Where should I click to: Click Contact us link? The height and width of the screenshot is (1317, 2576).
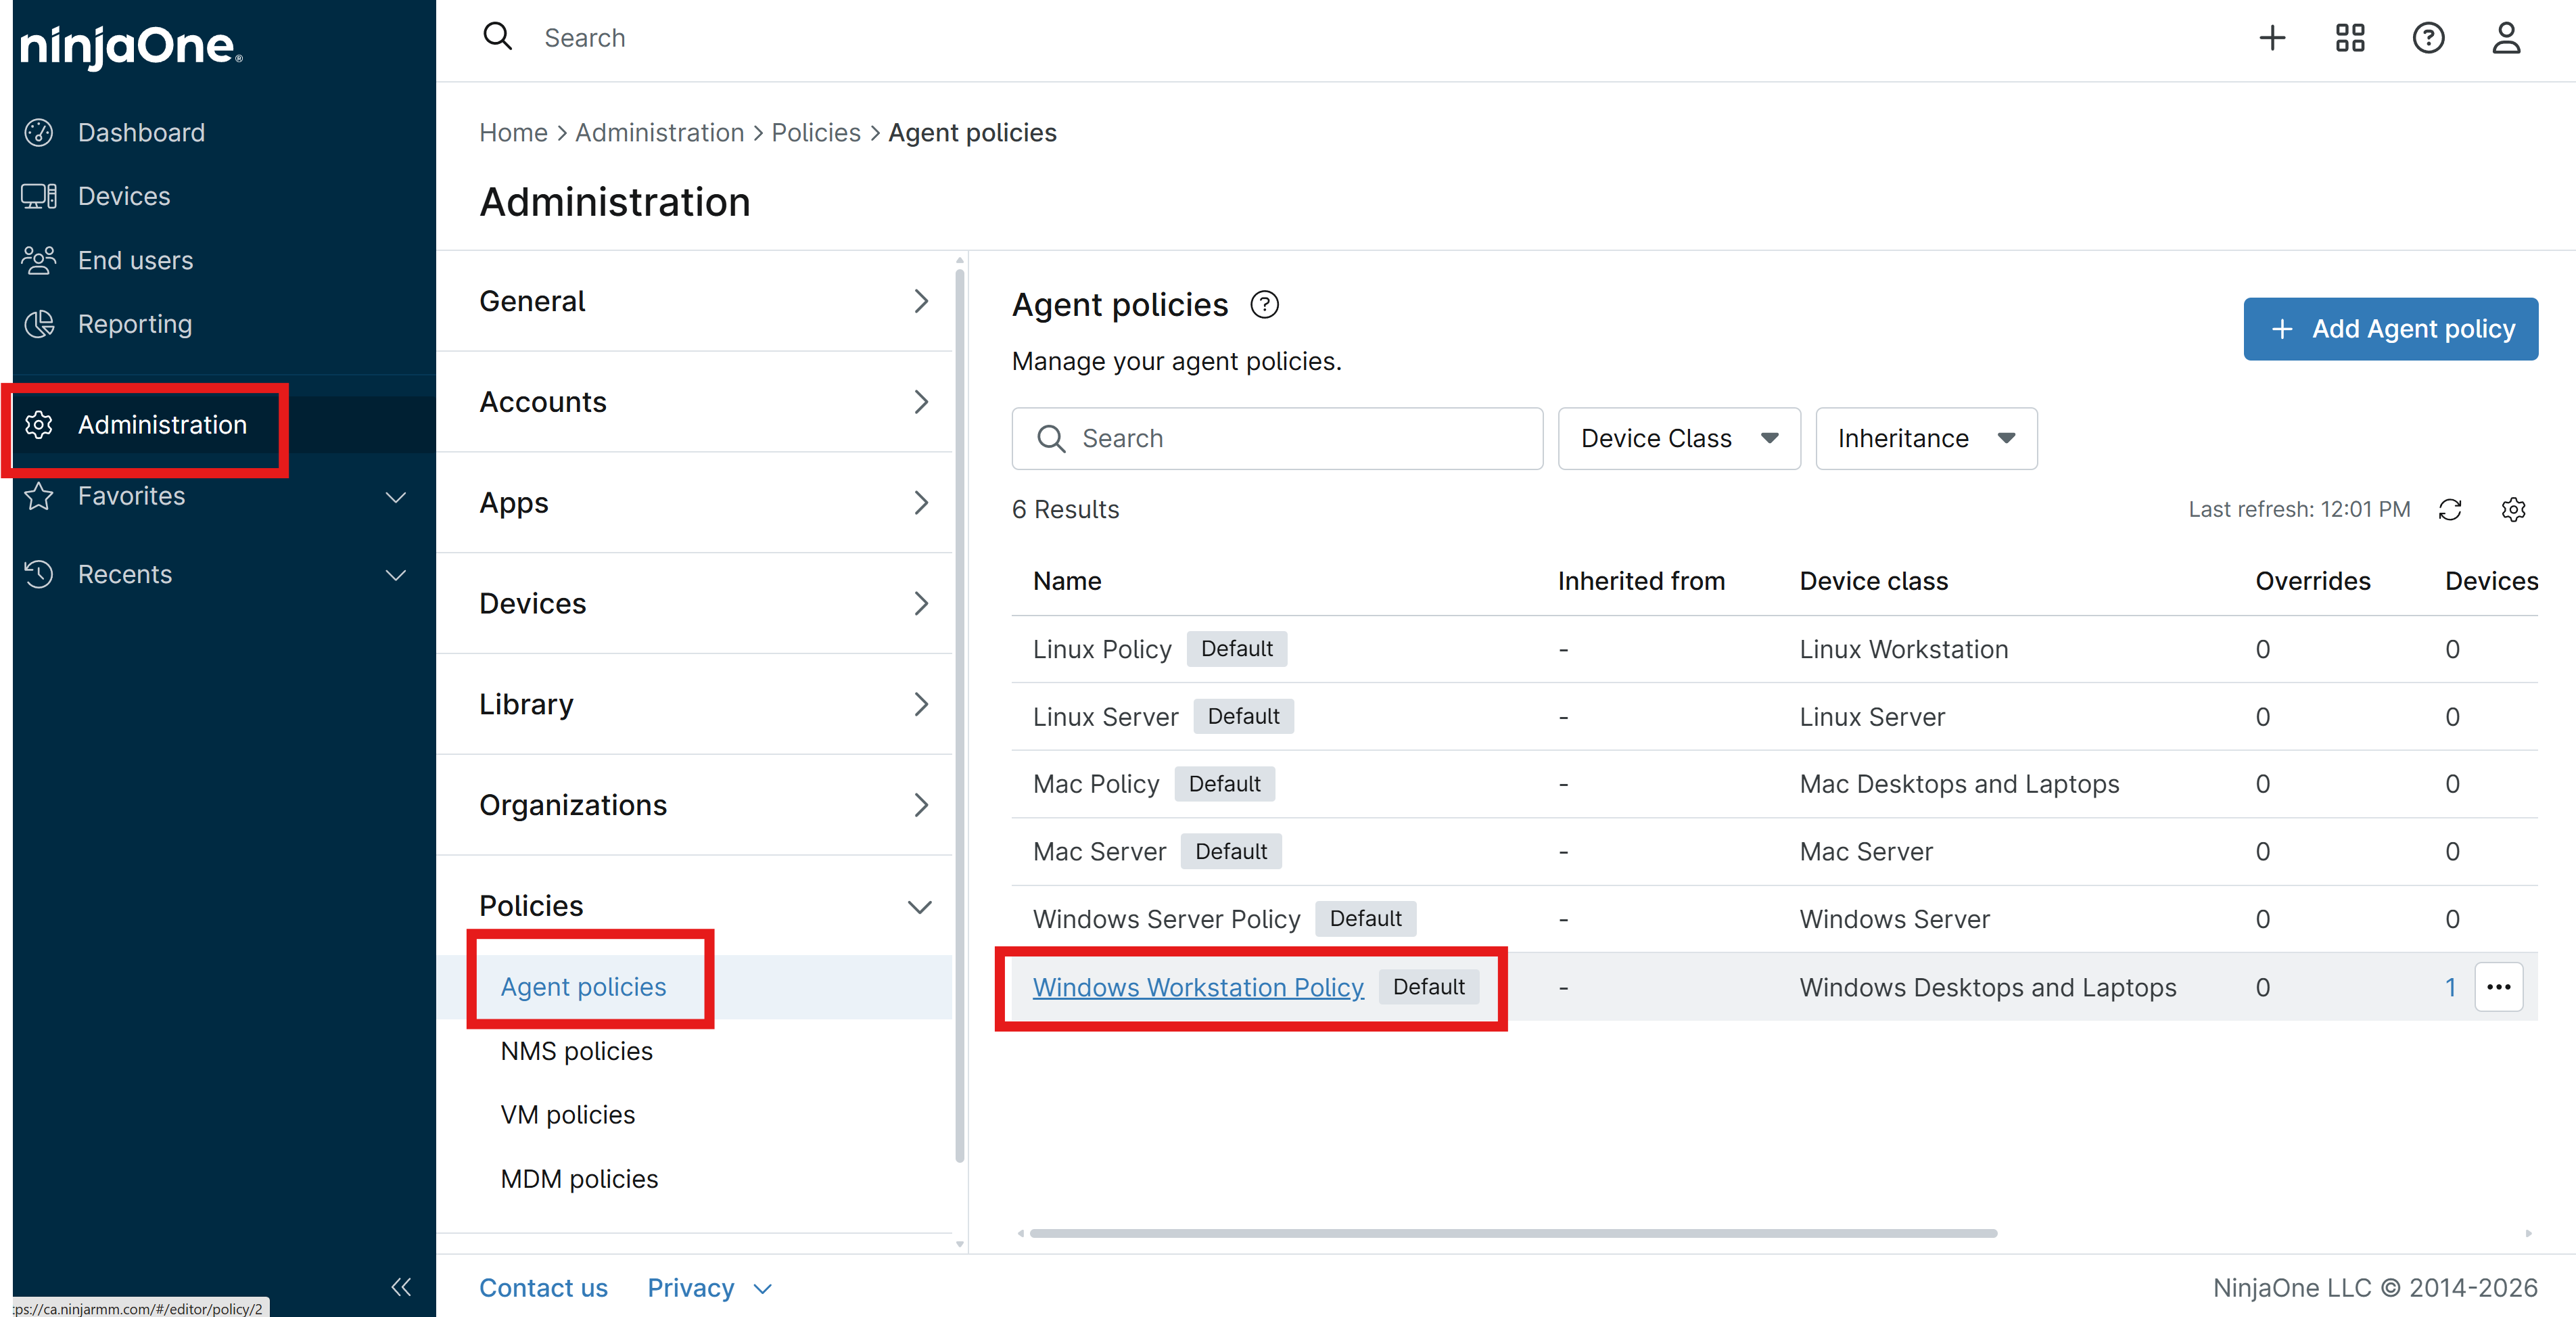543,1288
